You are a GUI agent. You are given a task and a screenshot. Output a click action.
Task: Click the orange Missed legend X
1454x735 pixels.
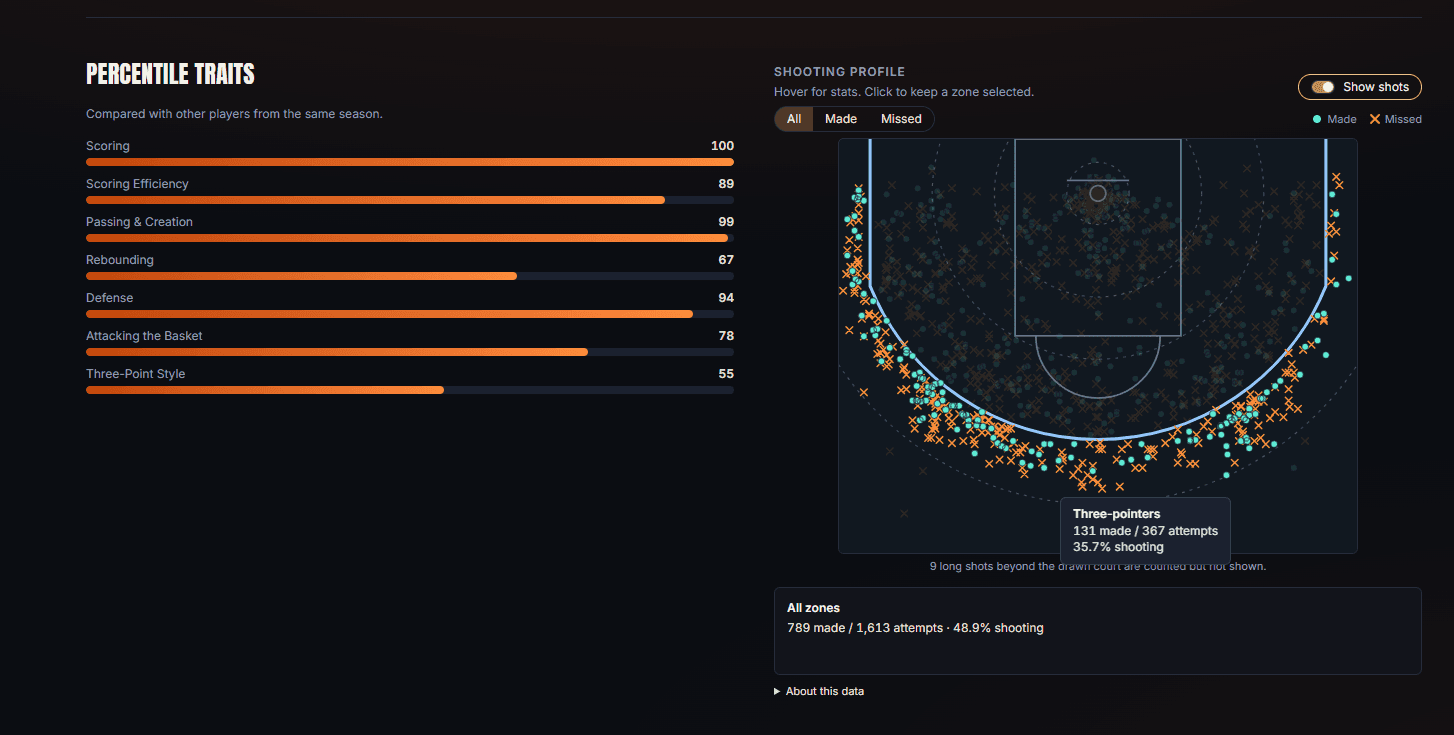pyautogui.click(x=1375, y=119)
